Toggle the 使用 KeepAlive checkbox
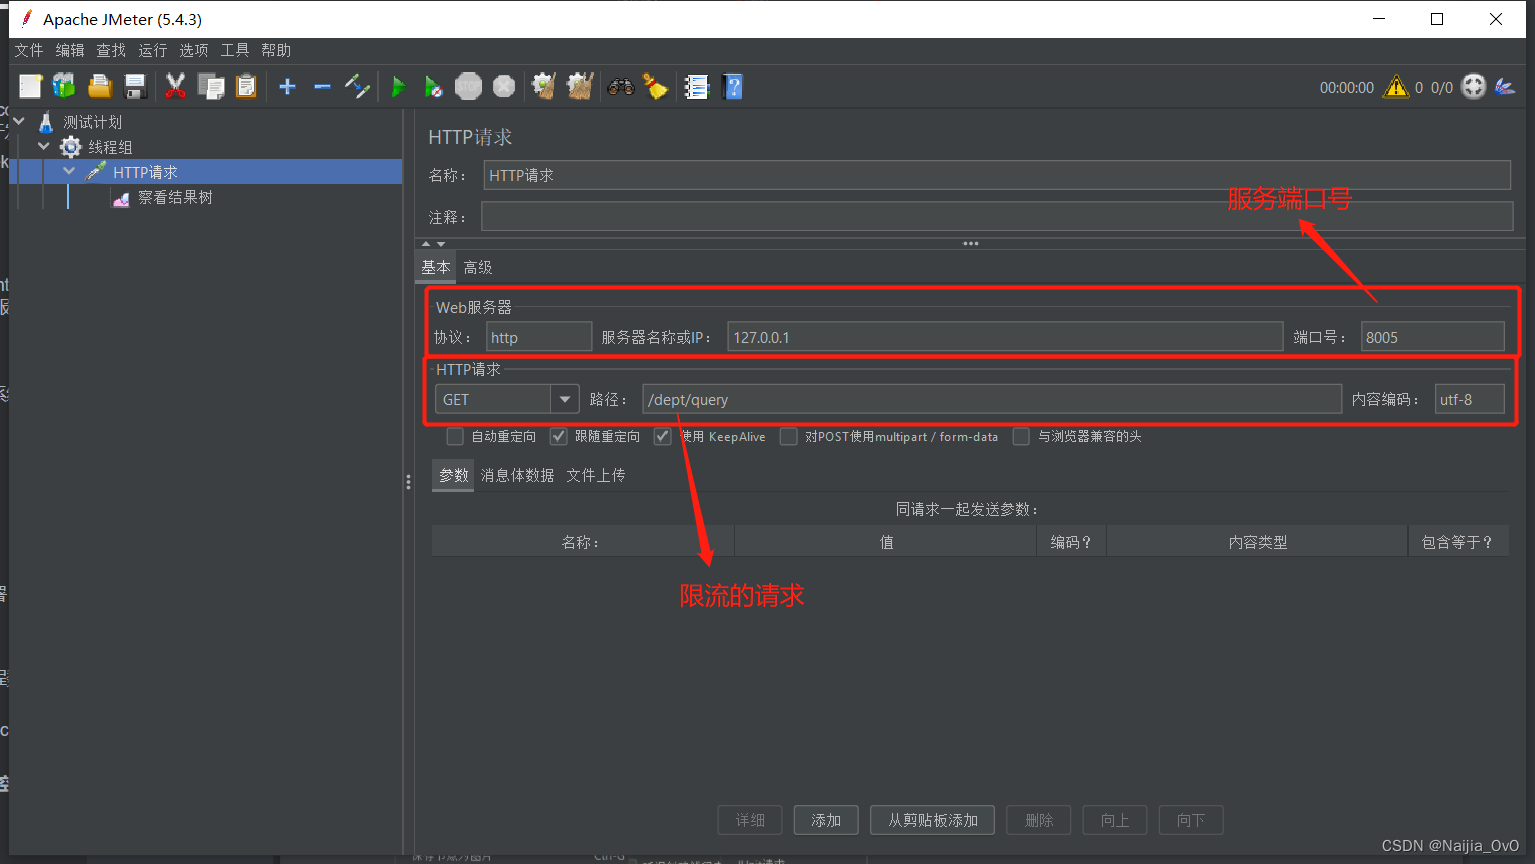Image resolution: width=1535 pixels, height=864 pixels. (x=662, y=436)
